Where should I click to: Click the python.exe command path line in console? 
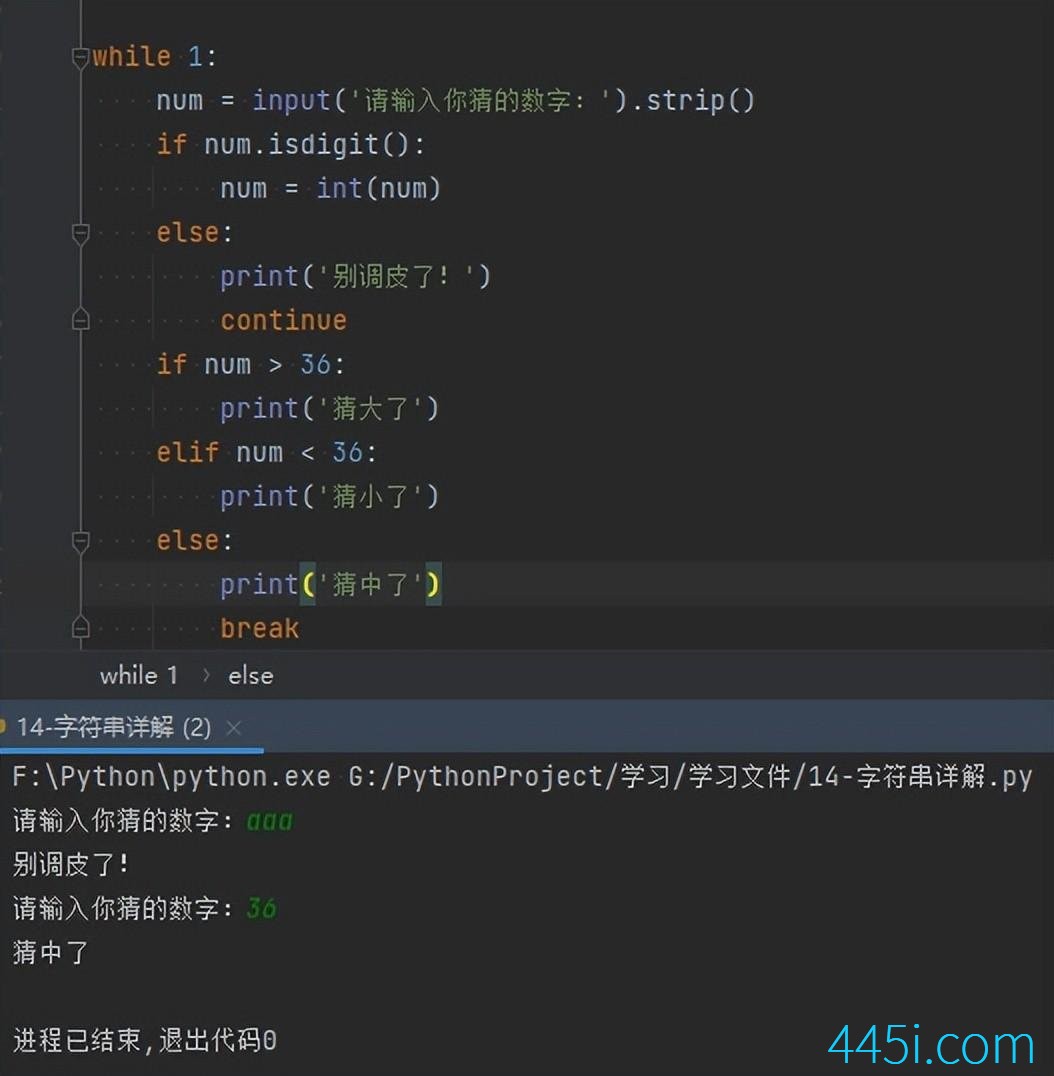click(522, 777)
